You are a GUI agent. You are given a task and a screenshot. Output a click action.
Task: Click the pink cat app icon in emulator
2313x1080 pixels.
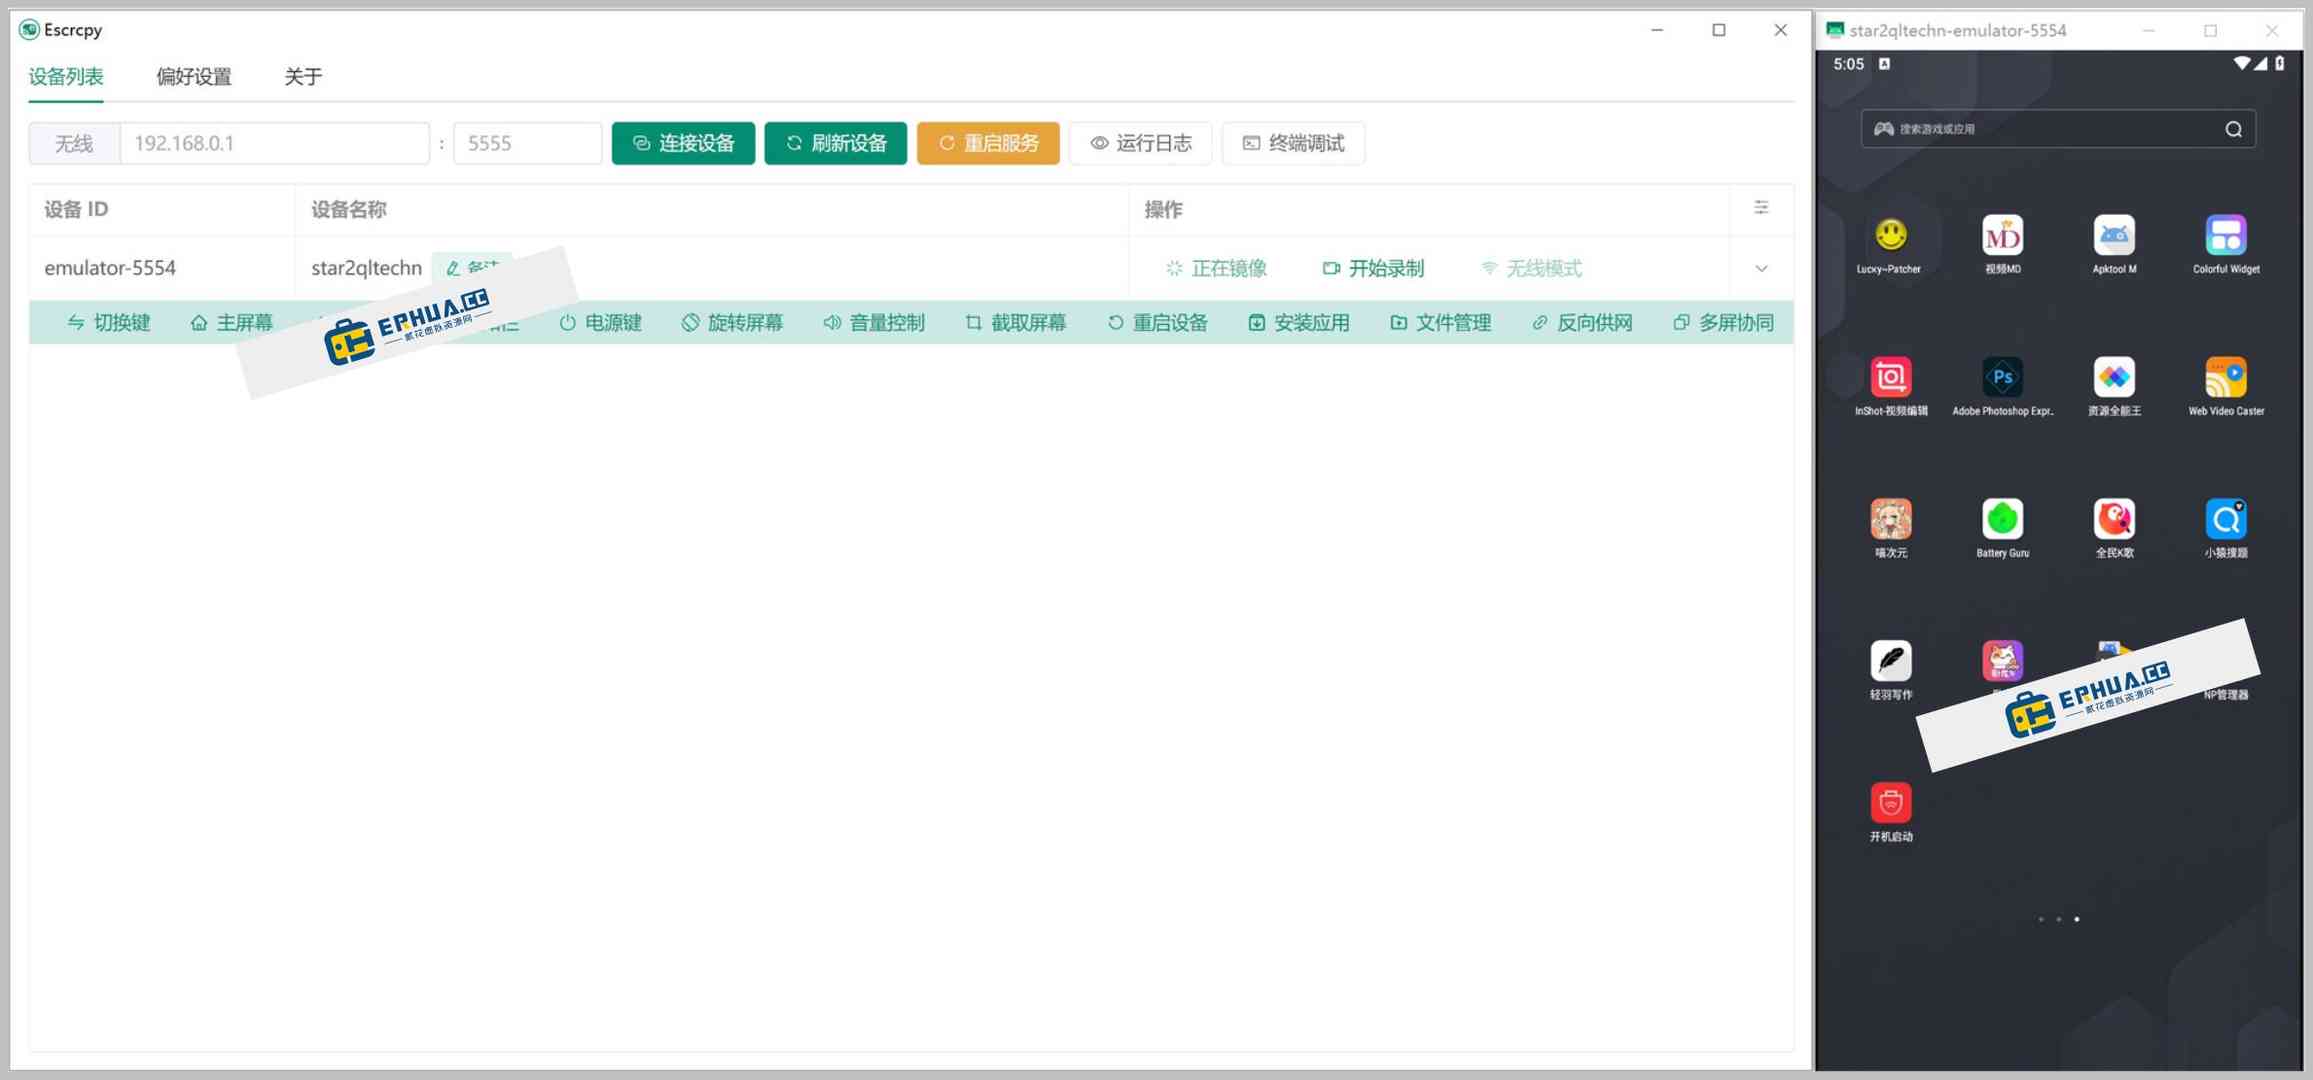(2002, 661)
